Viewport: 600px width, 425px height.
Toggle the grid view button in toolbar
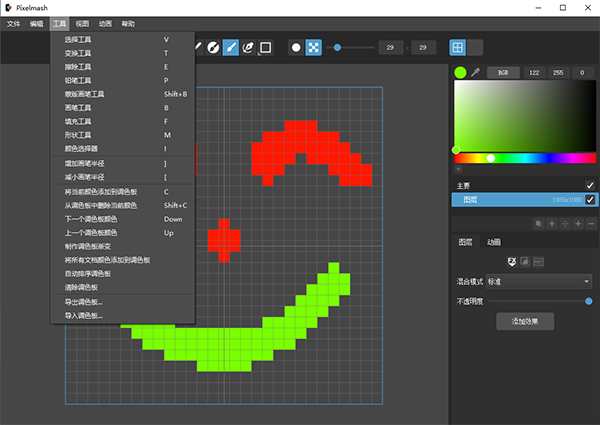tap(457, 47)
